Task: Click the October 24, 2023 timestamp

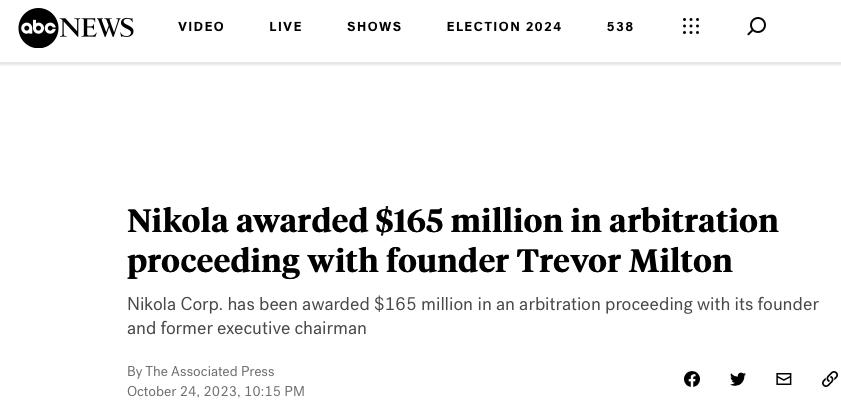Action: (216, 392)
